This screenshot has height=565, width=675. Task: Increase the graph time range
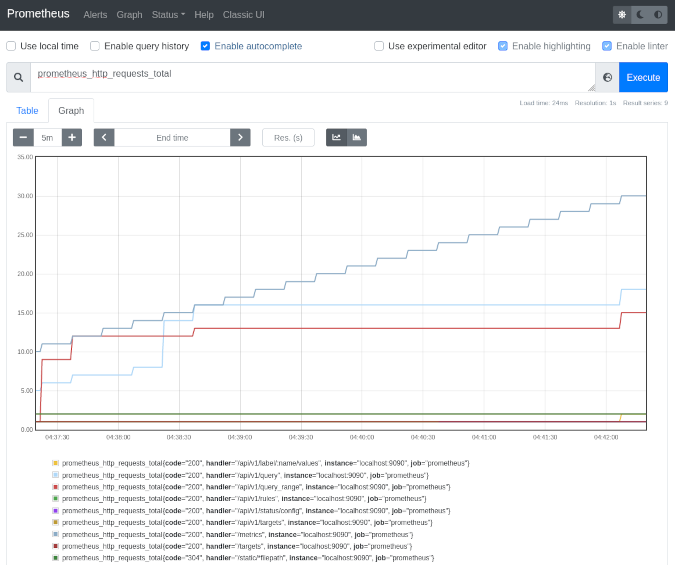[x=71, y=138]
